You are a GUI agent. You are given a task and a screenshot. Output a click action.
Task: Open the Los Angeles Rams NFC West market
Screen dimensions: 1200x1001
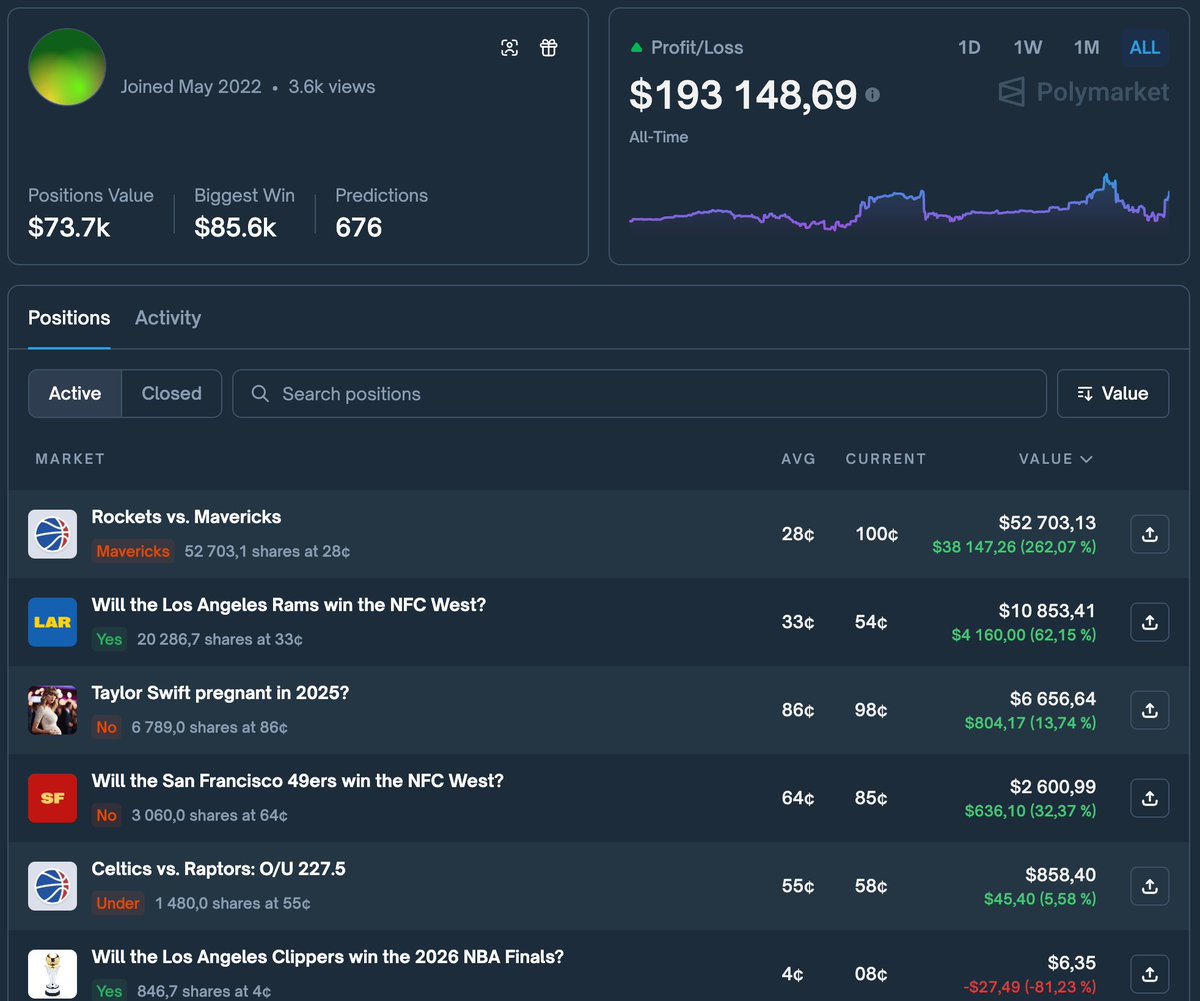pos(288,605)
